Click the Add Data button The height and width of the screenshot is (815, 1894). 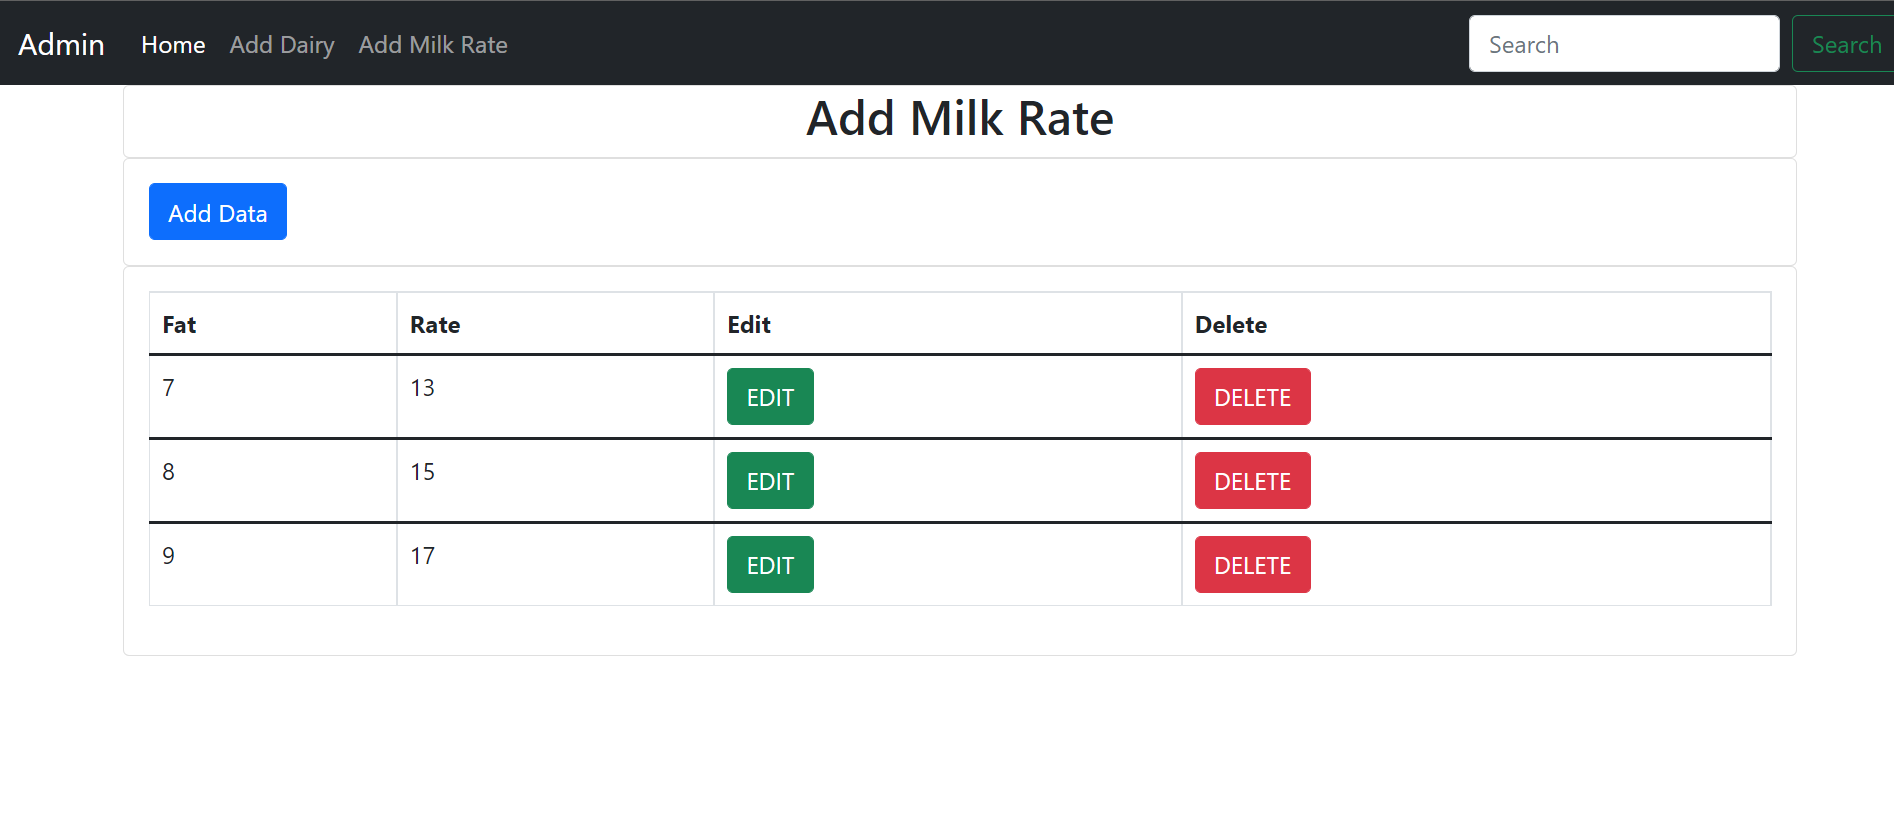217,211
